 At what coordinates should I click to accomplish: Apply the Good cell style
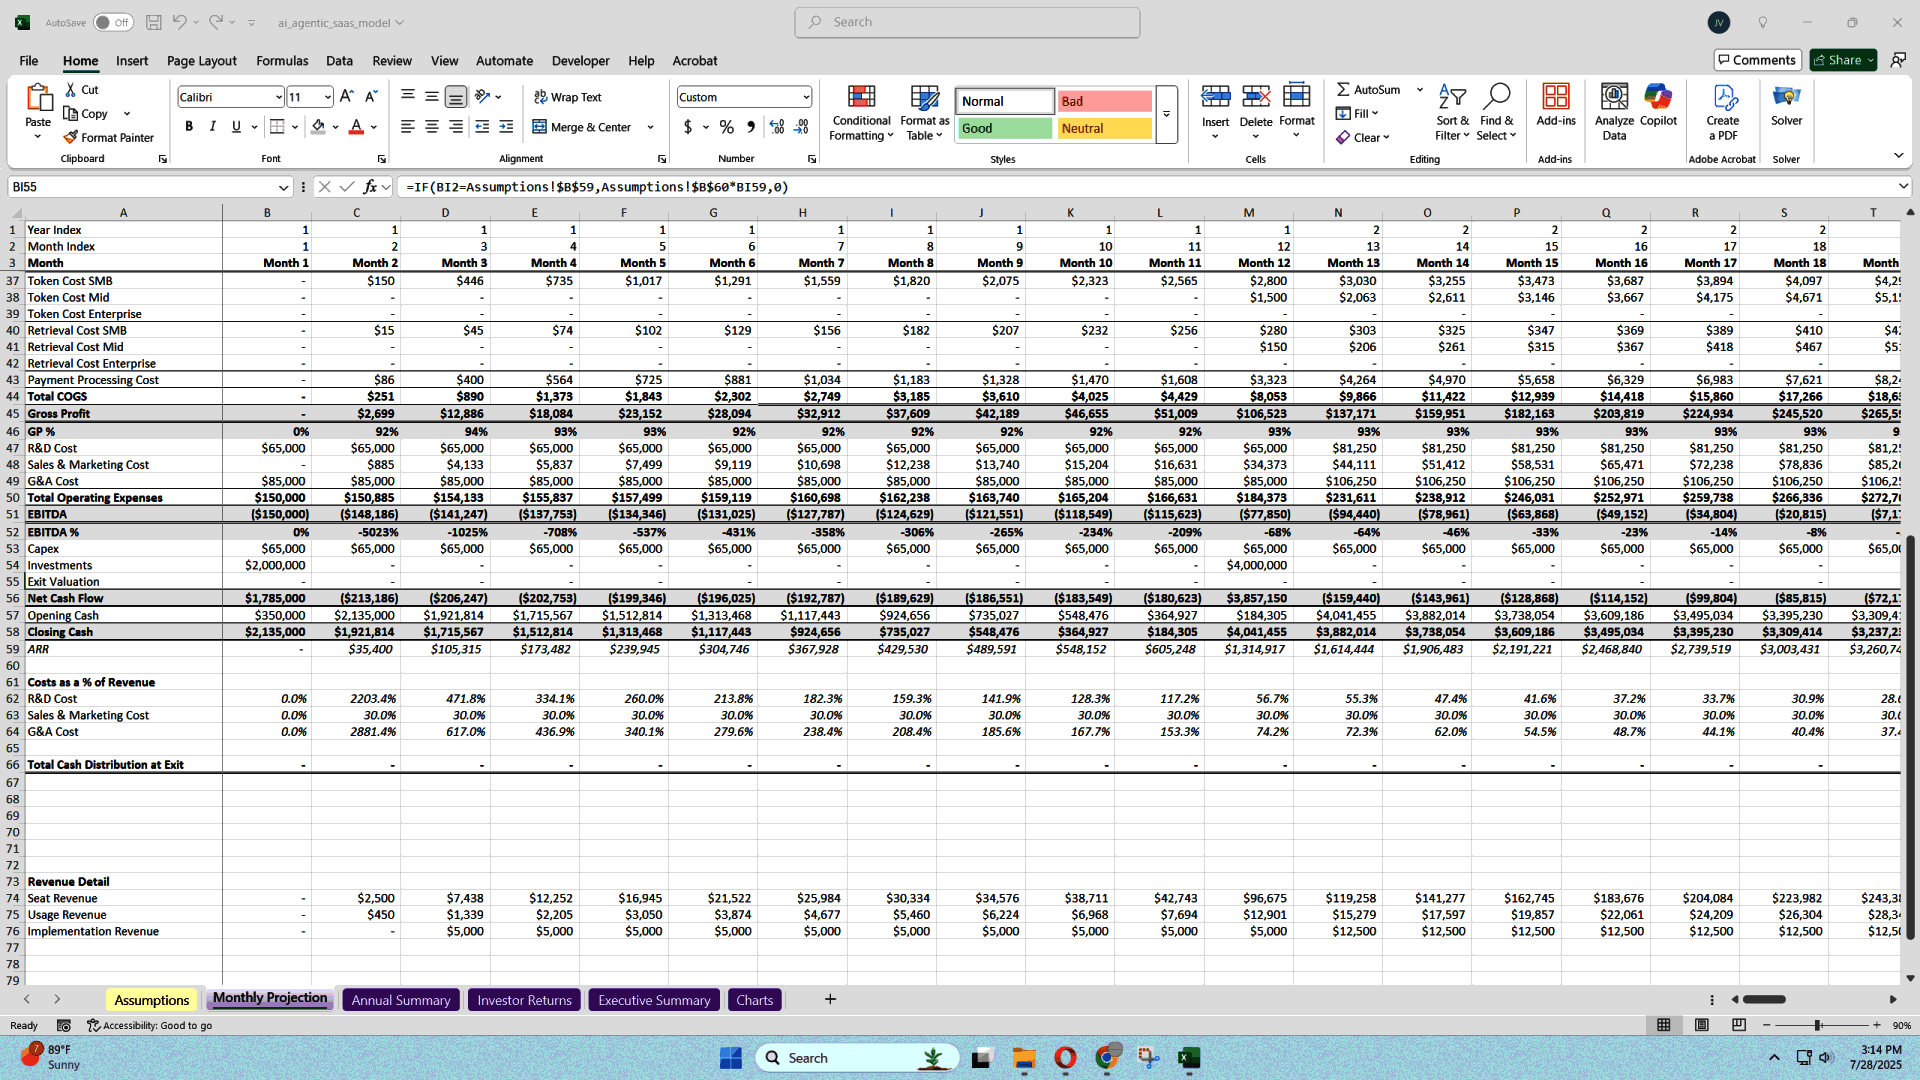pos(1005,128)
